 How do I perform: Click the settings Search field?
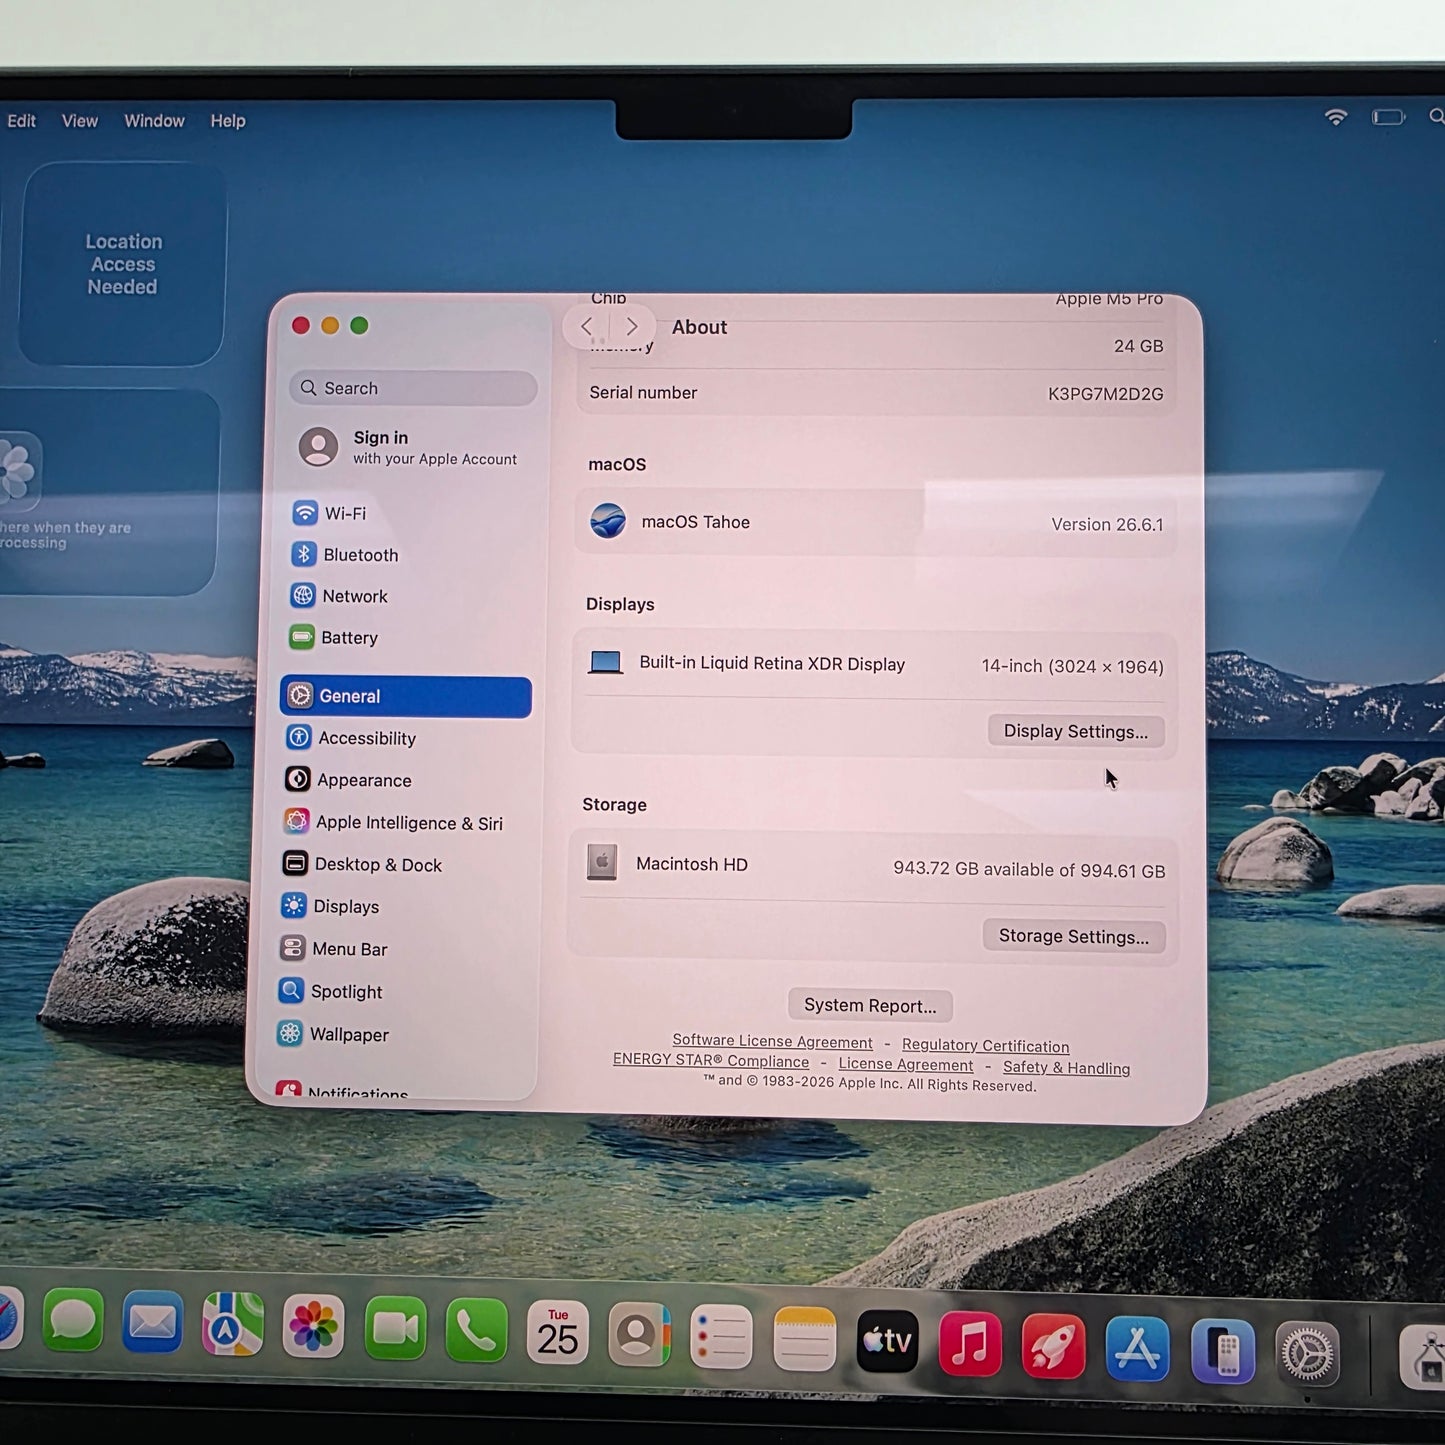(414, 388)
